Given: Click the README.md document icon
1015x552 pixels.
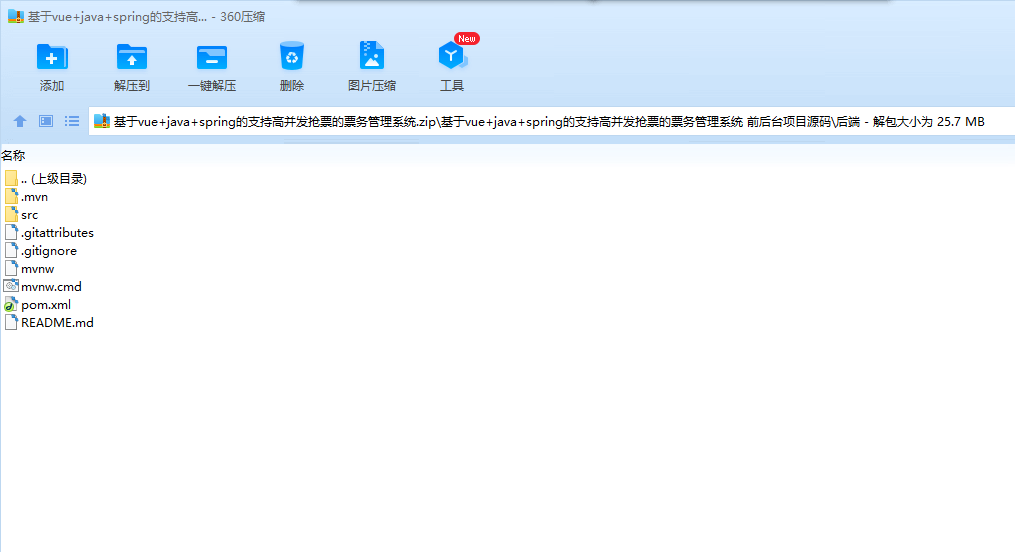Looking at the screenshot, I should click(x=11, y=322).
